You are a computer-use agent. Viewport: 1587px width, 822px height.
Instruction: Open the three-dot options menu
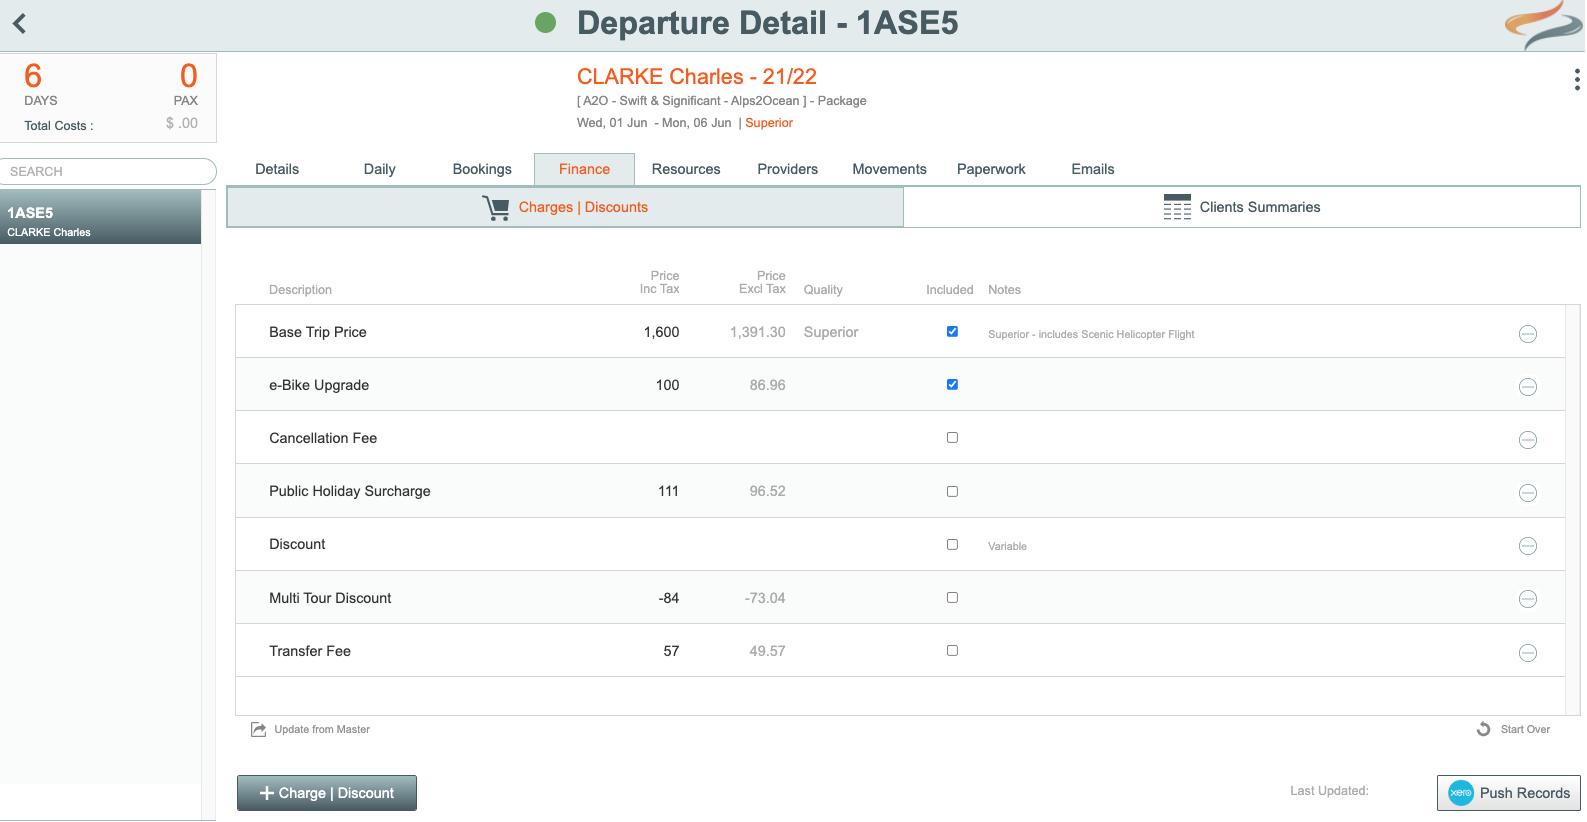pos(1577,80)
